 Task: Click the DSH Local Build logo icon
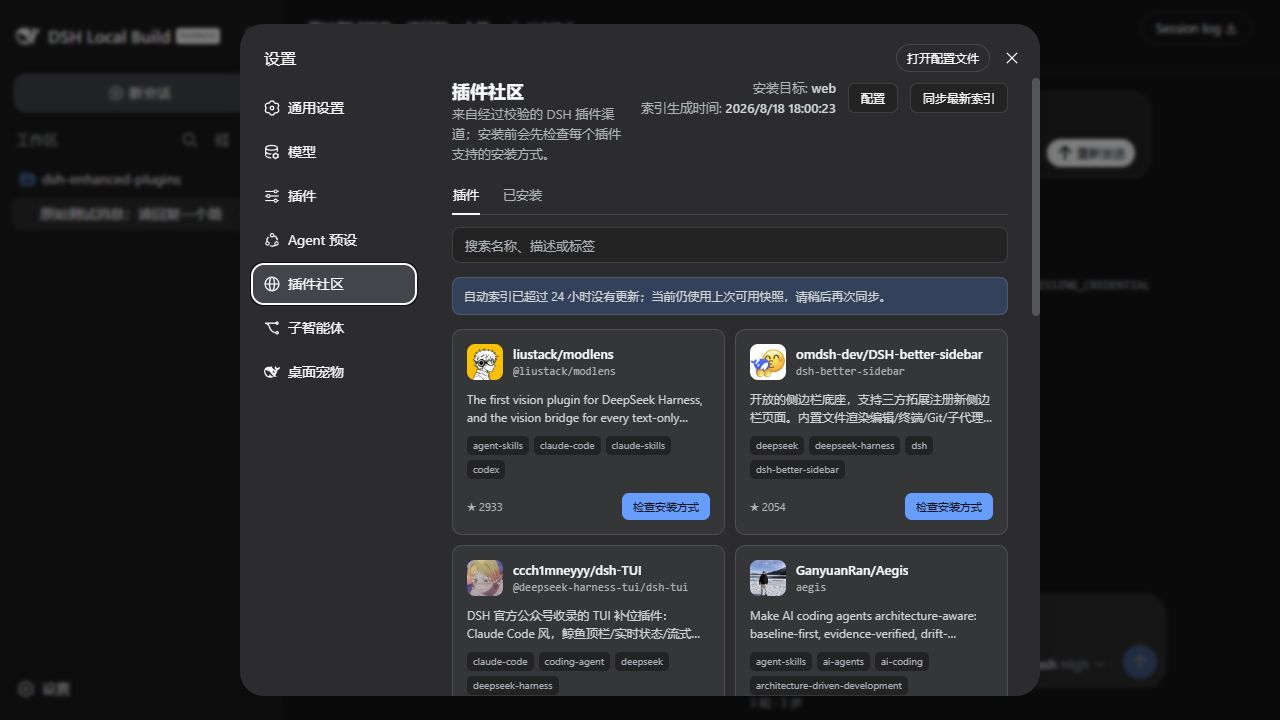(26, 36)
